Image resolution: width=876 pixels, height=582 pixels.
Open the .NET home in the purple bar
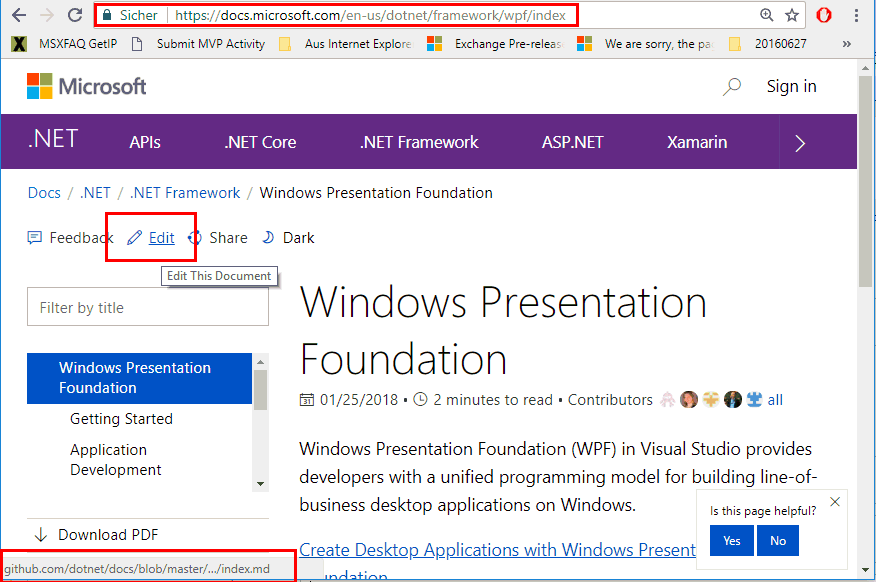(53, 139)
